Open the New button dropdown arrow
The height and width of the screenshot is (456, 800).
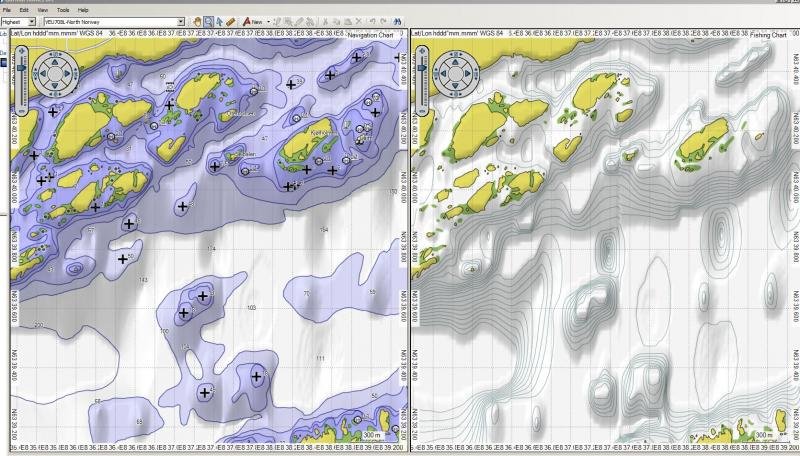click(x=267, y=21)
